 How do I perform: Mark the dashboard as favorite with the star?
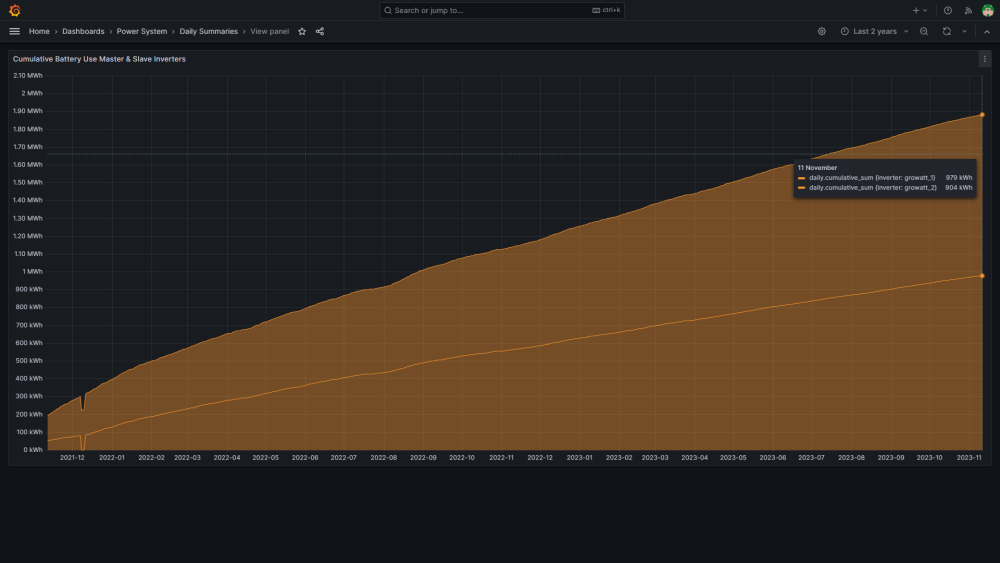pos(302,31)
